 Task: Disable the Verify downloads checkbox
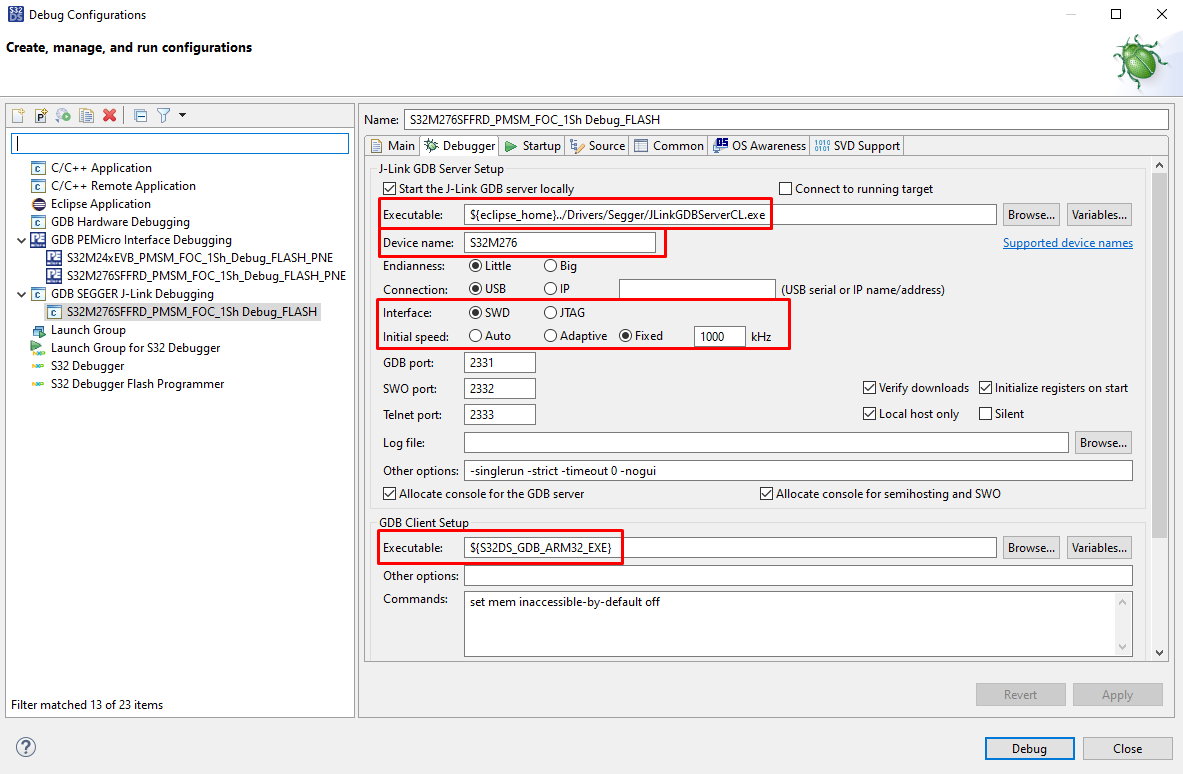[x=869, y=387]
